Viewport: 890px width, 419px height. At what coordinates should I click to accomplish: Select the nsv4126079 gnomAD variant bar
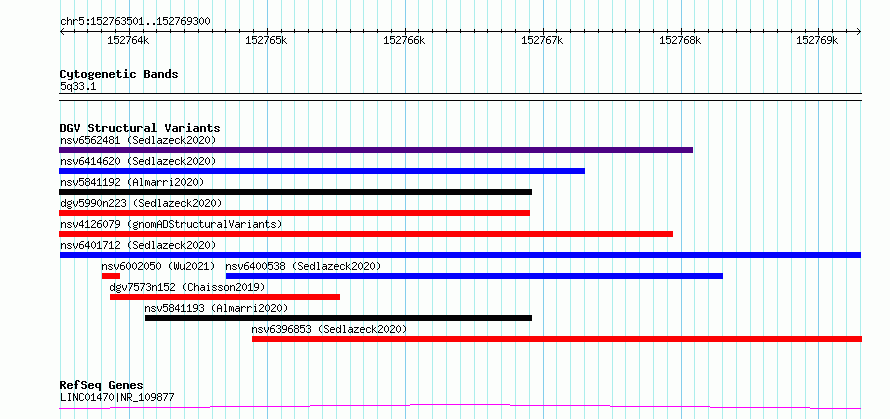(x=366, y=234)
